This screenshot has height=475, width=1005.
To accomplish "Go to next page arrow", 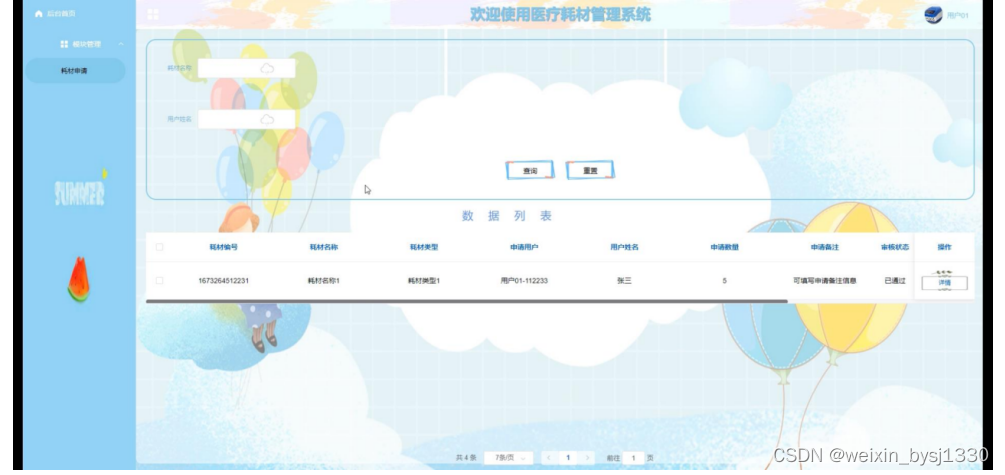I will coord(587,458).
